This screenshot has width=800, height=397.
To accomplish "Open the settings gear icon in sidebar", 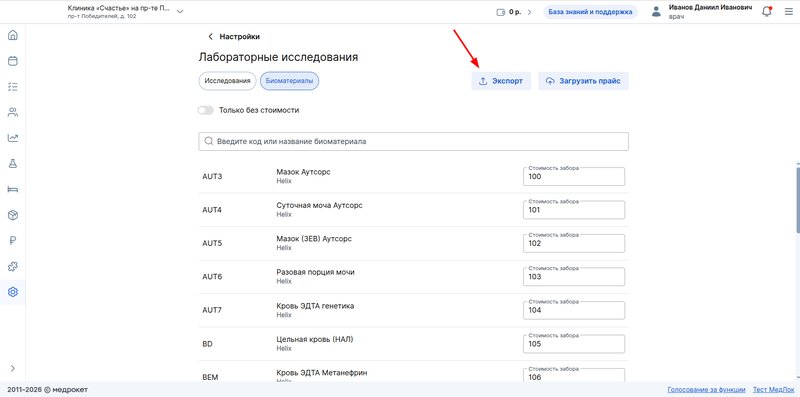I will coord(13,292).
